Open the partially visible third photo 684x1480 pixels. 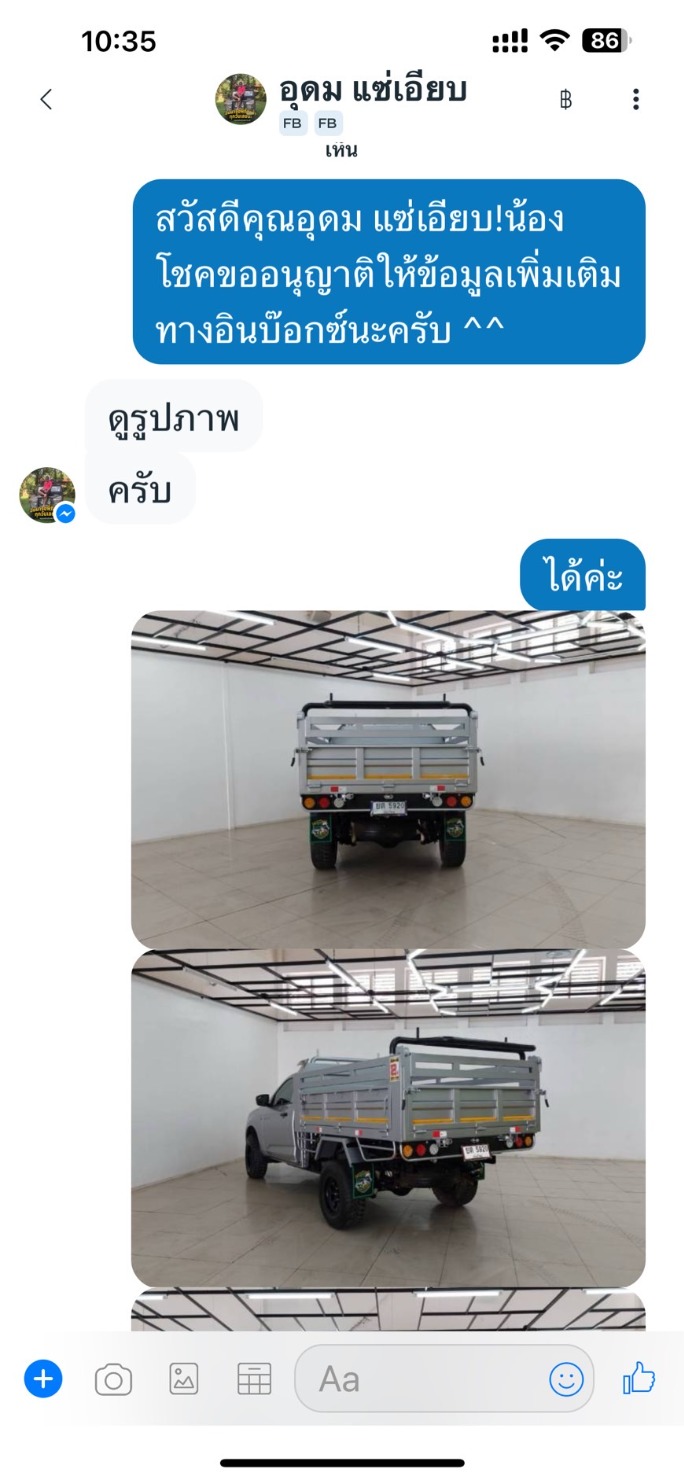(x=388, y=1310)
